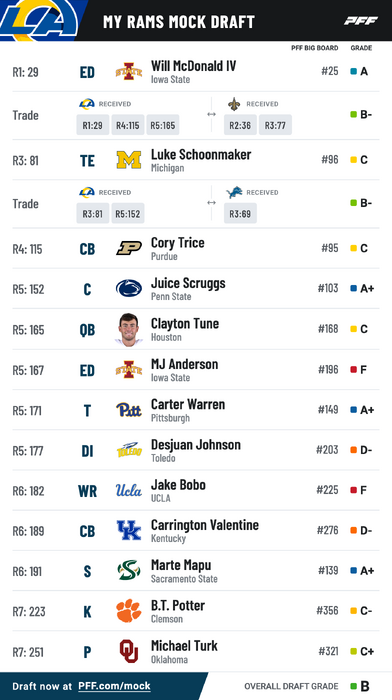Screen dimensions: 392x700
Task: Click the PFF logo in top bar
Action: pyautogui.click(x=361, y=21)
